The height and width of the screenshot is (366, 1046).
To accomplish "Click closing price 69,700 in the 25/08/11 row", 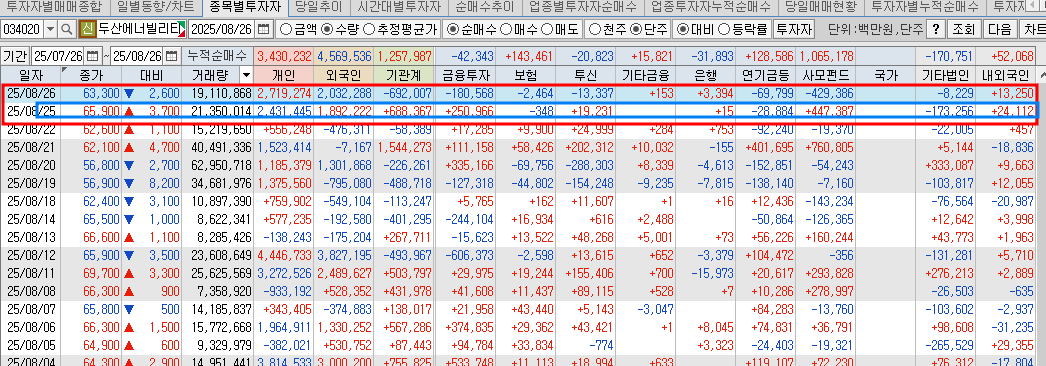I will (90, 273).
